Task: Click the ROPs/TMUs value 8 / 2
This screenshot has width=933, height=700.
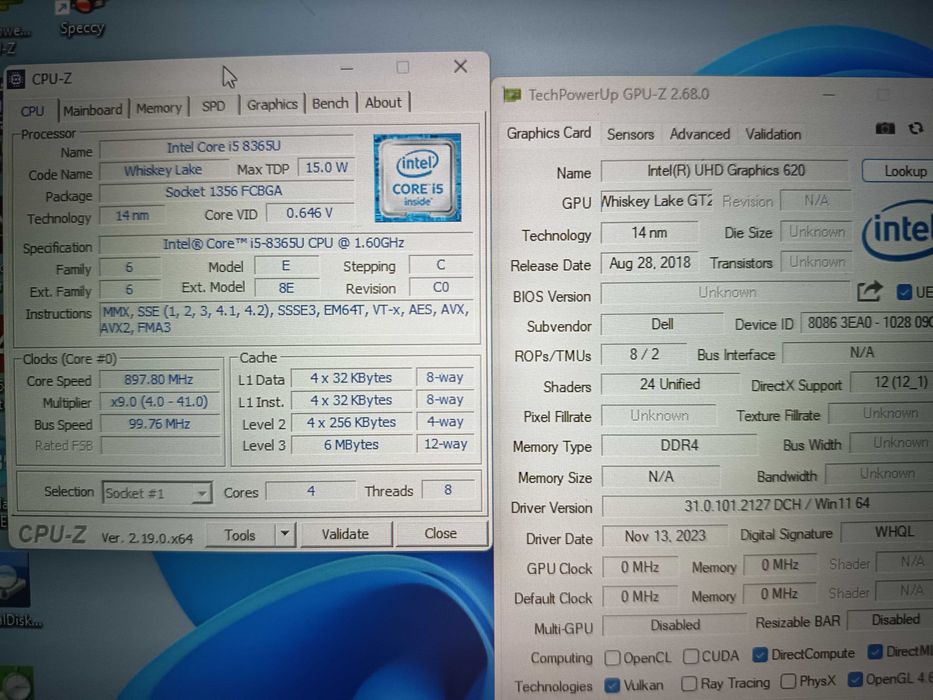Action: [x=644, y=355]
